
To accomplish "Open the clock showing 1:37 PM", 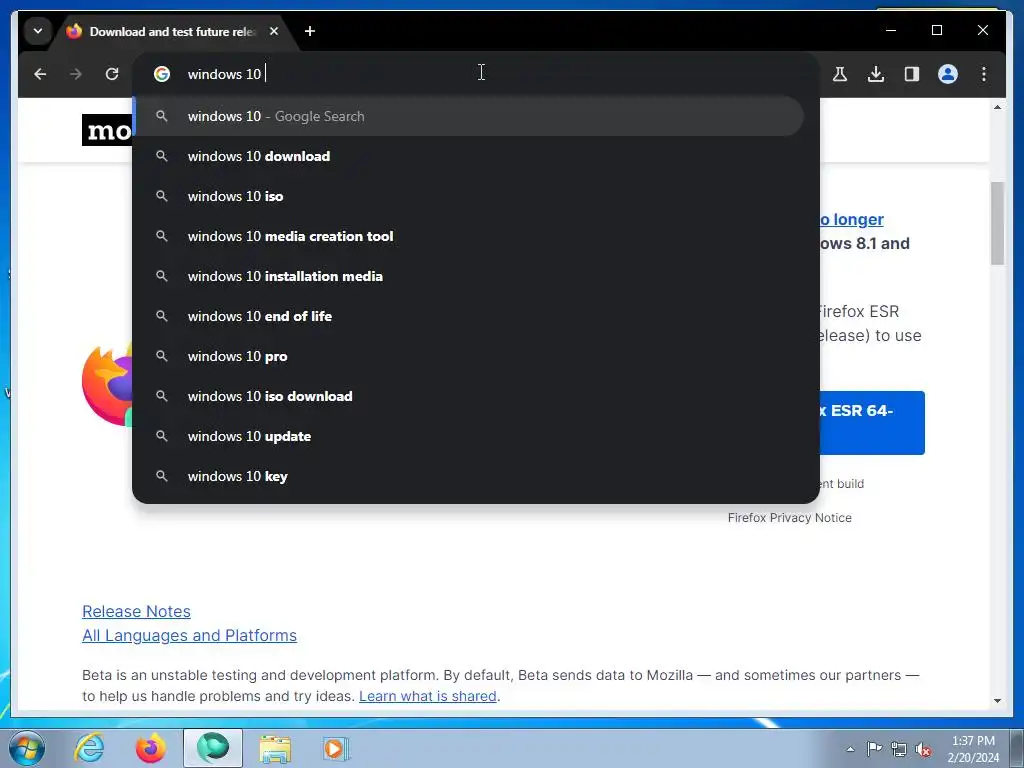I will pyautogui.click(x=973, y=748).
